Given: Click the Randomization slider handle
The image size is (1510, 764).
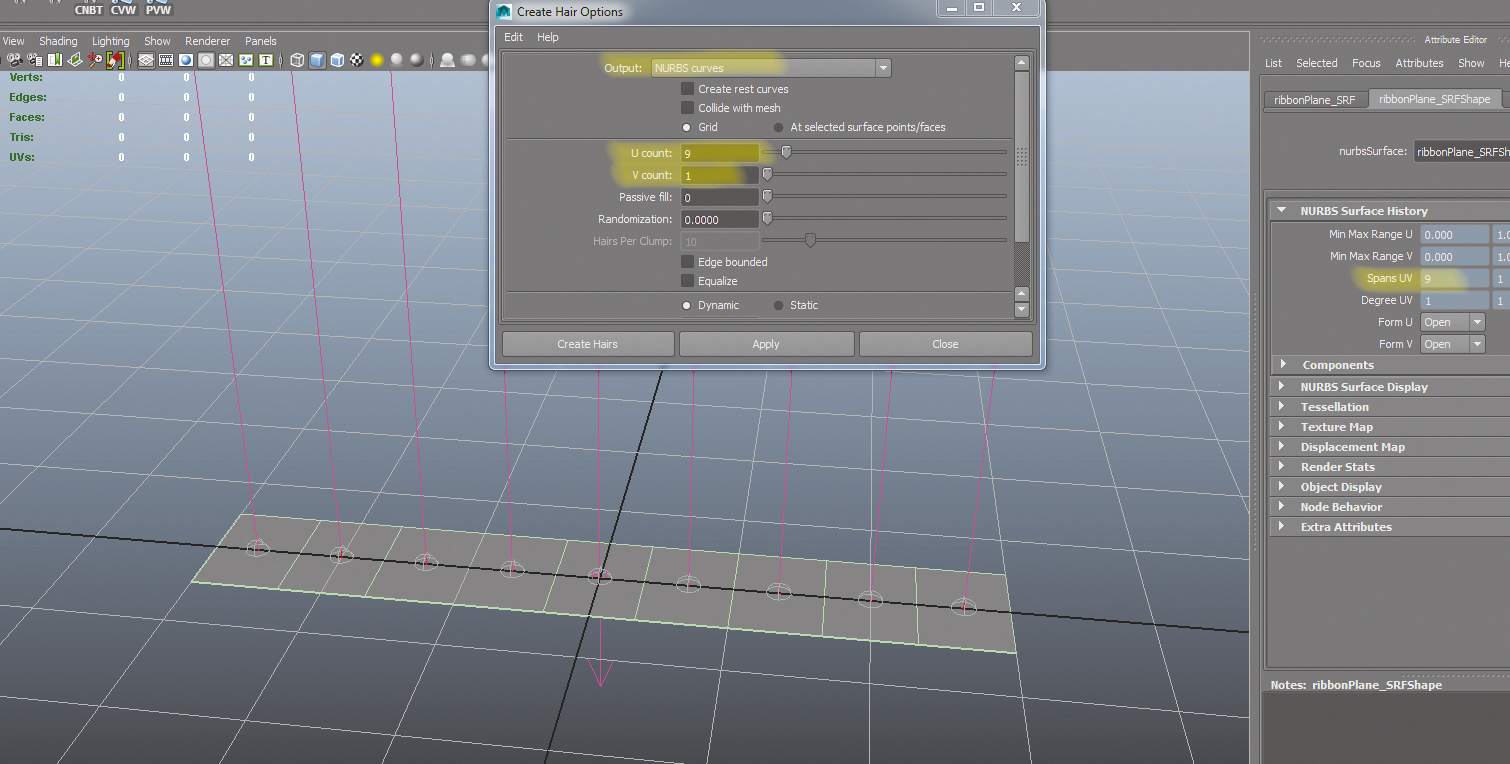Looking at the screenshot, I should point(767,218).
